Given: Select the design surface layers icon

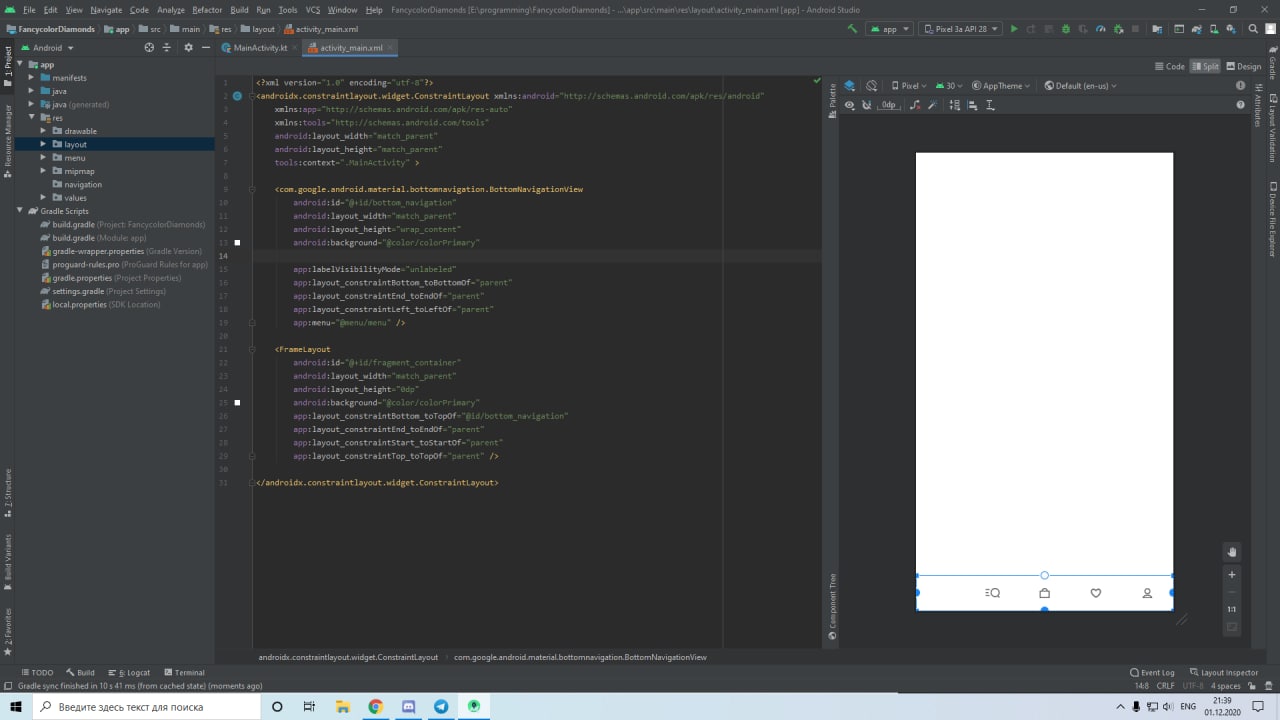Looking at the screenshot, I should (850, 86).
